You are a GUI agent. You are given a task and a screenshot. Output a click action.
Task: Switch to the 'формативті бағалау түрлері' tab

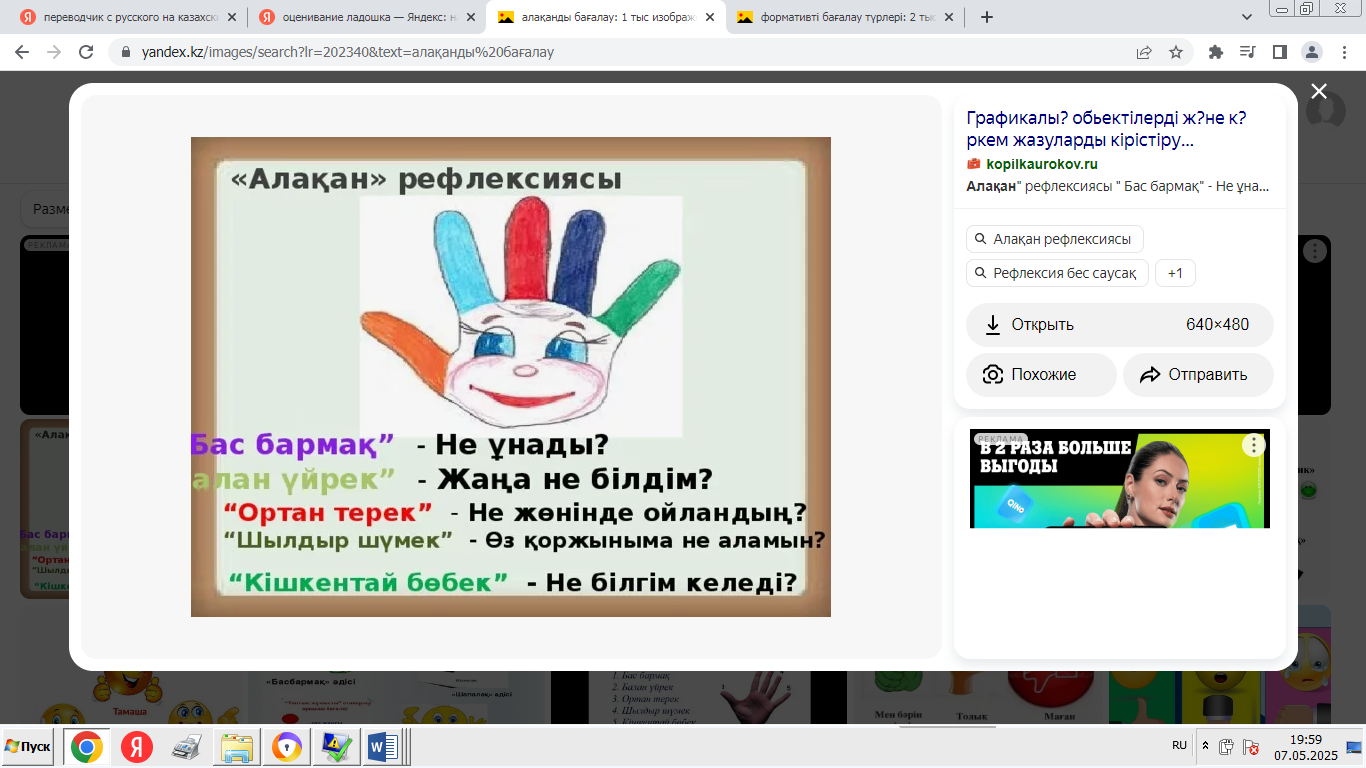coord(846,17)
